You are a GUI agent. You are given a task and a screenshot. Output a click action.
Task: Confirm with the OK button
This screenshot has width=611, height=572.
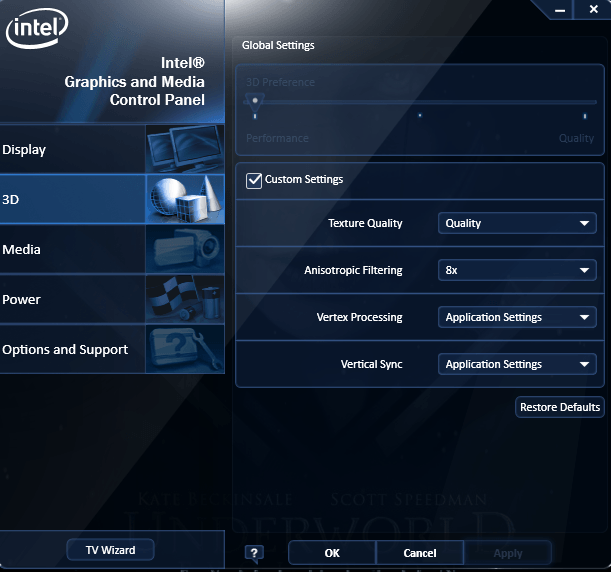coord(332,553)
